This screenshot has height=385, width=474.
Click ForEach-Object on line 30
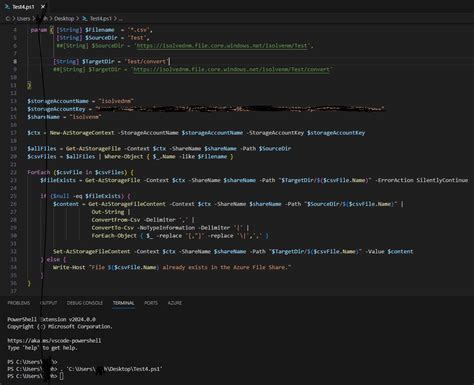(114, 236)
